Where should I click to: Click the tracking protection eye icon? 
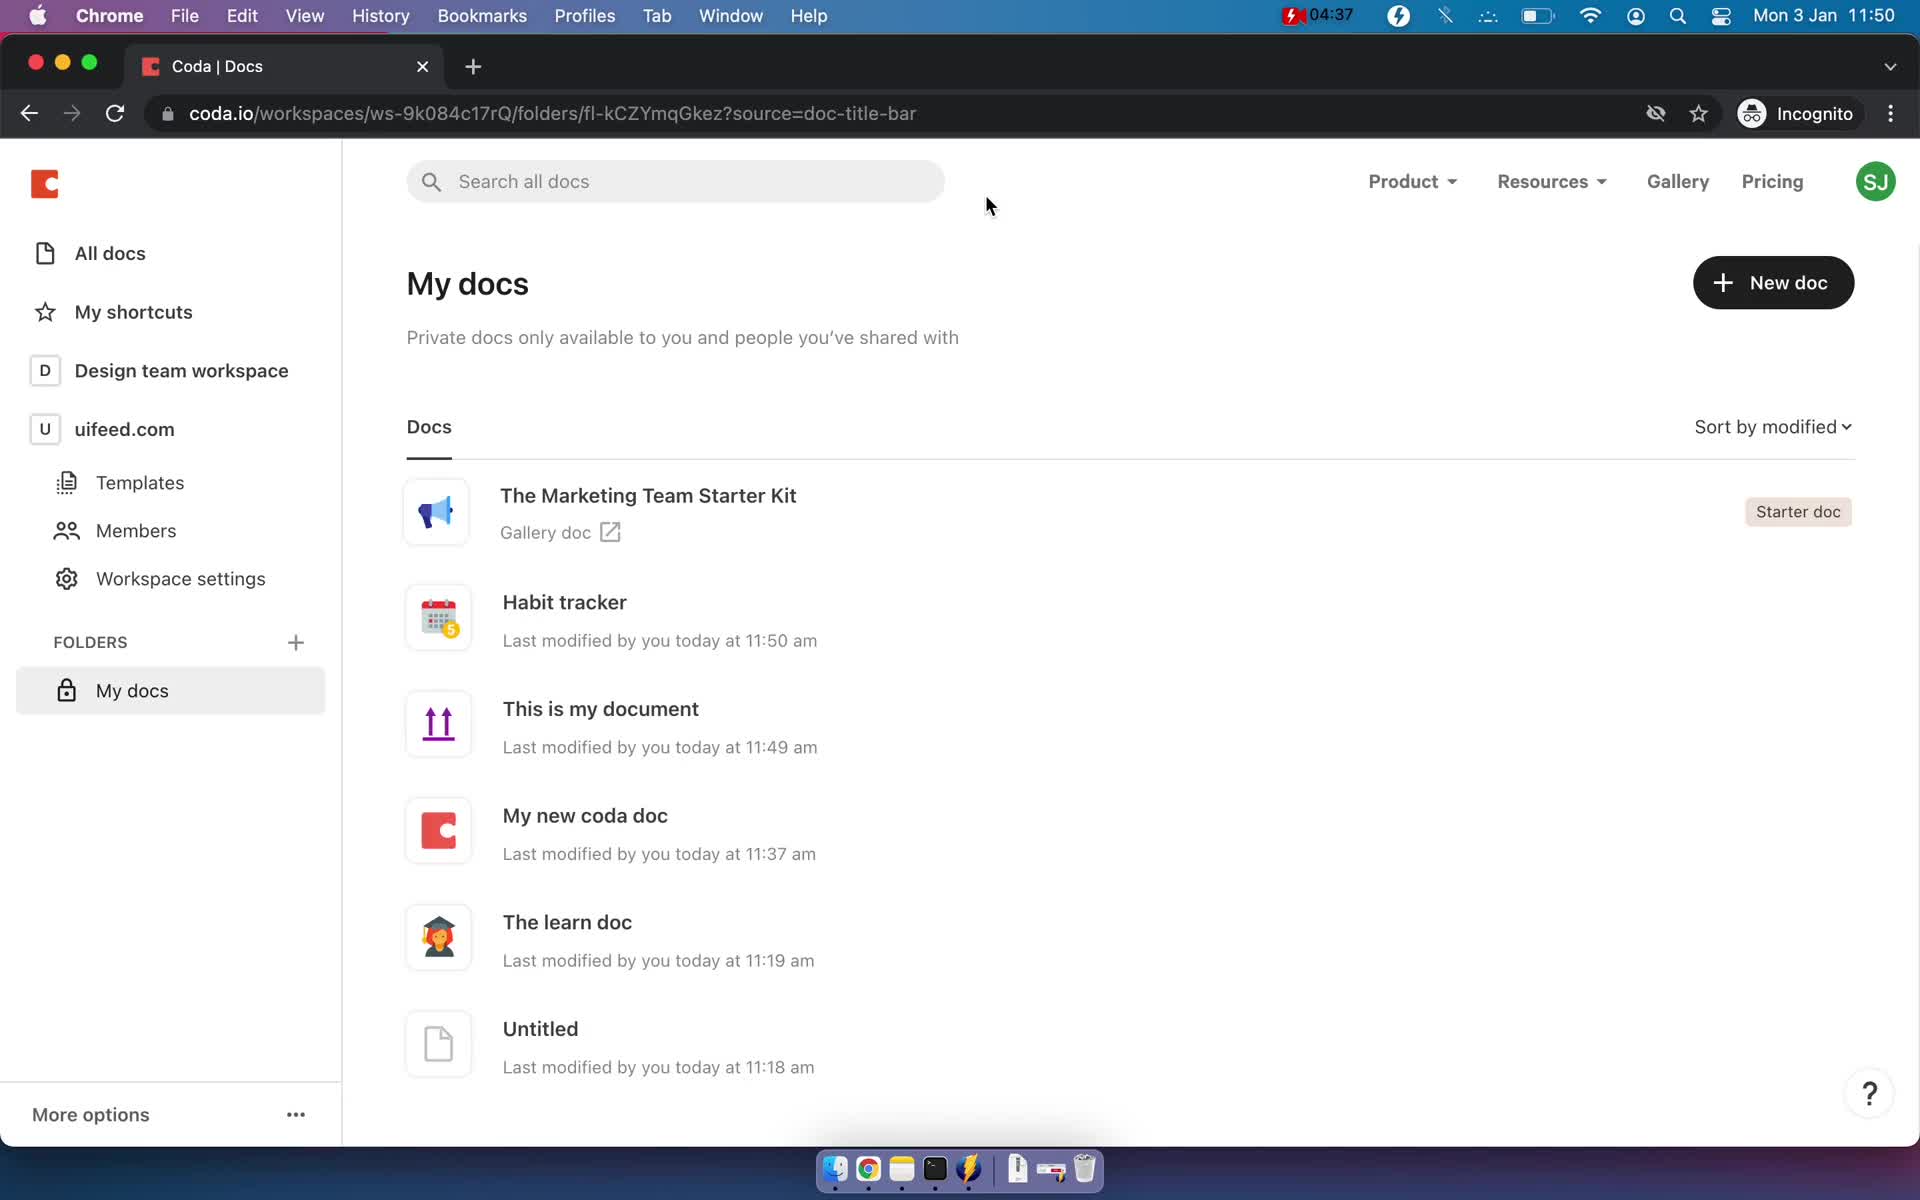[1655, 114]
